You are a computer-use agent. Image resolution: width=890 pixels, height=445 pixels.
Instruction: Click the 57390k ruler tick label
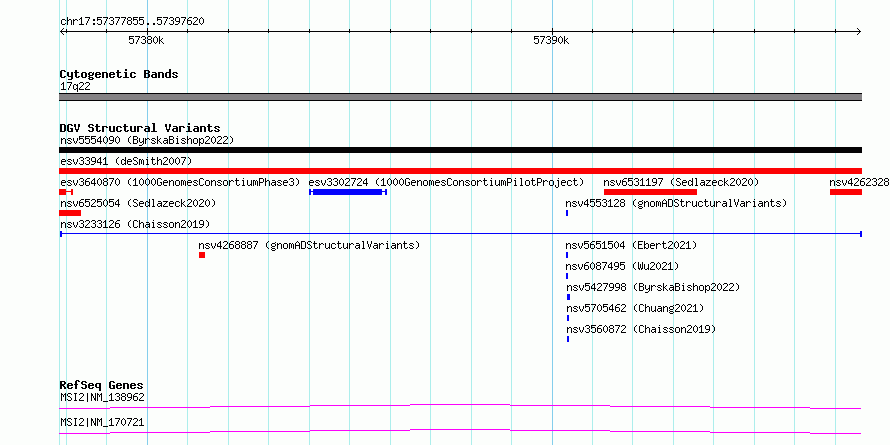click(551, 40)
